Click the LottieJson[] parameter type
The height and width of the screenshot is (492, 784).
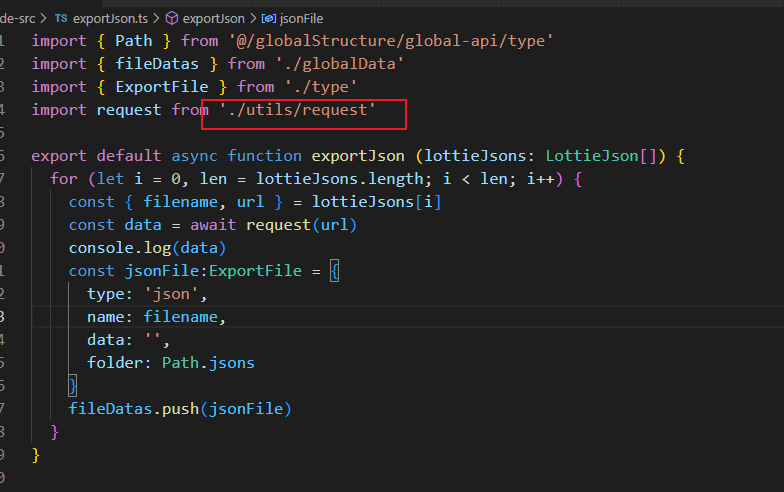click(x=601, y=156)
